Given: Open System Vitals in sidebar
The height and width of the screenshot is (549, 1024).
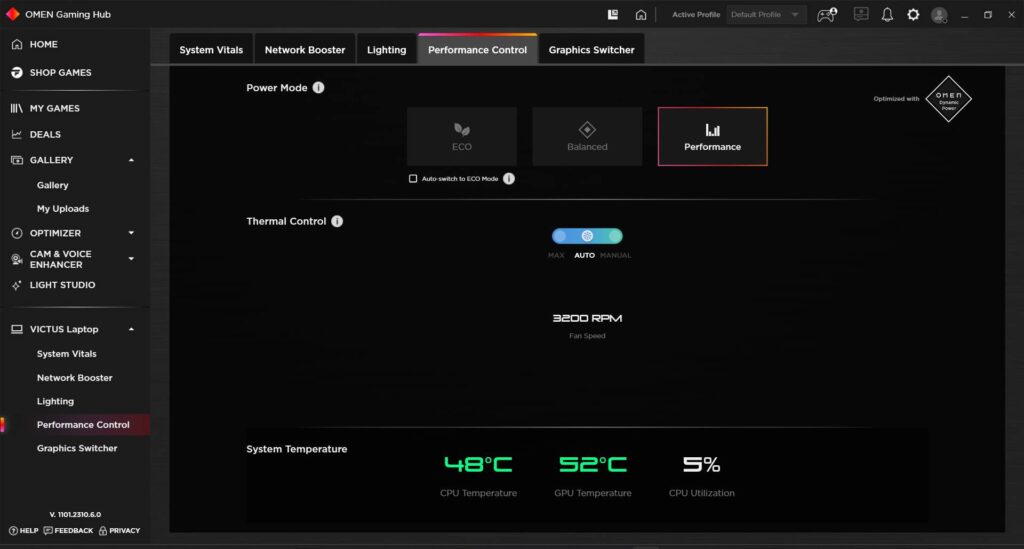Looking at the screenshot, I should 67,354.
